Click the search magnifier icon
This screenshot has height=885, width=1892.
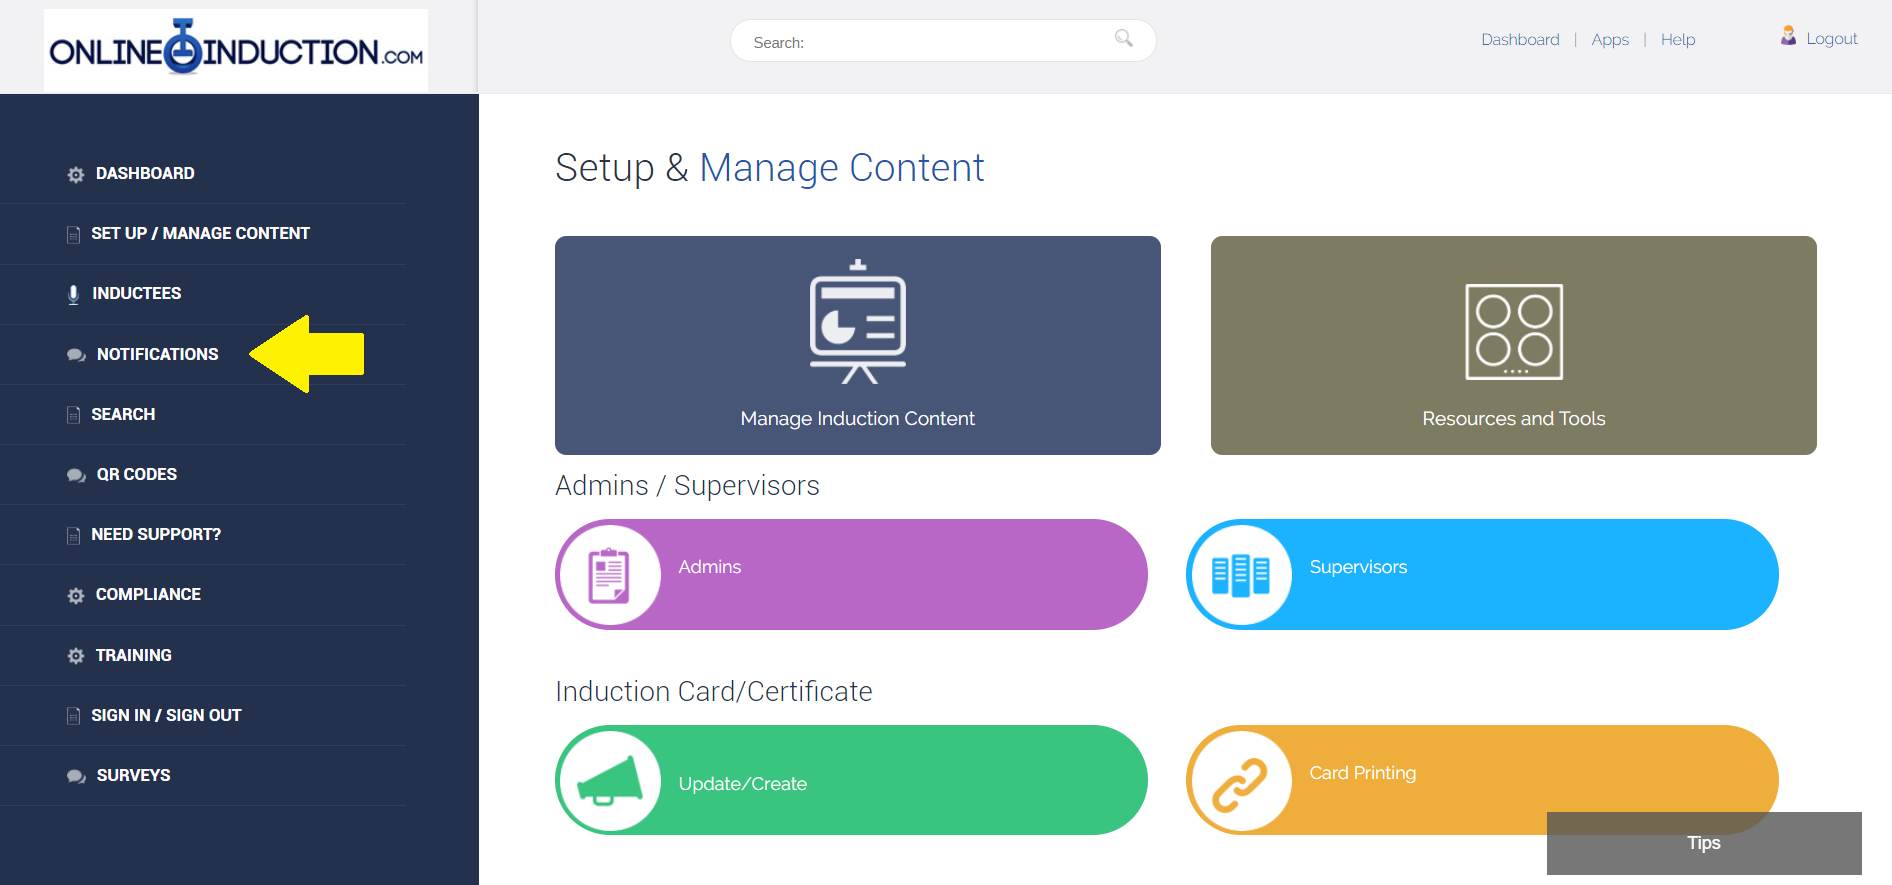1124,38
